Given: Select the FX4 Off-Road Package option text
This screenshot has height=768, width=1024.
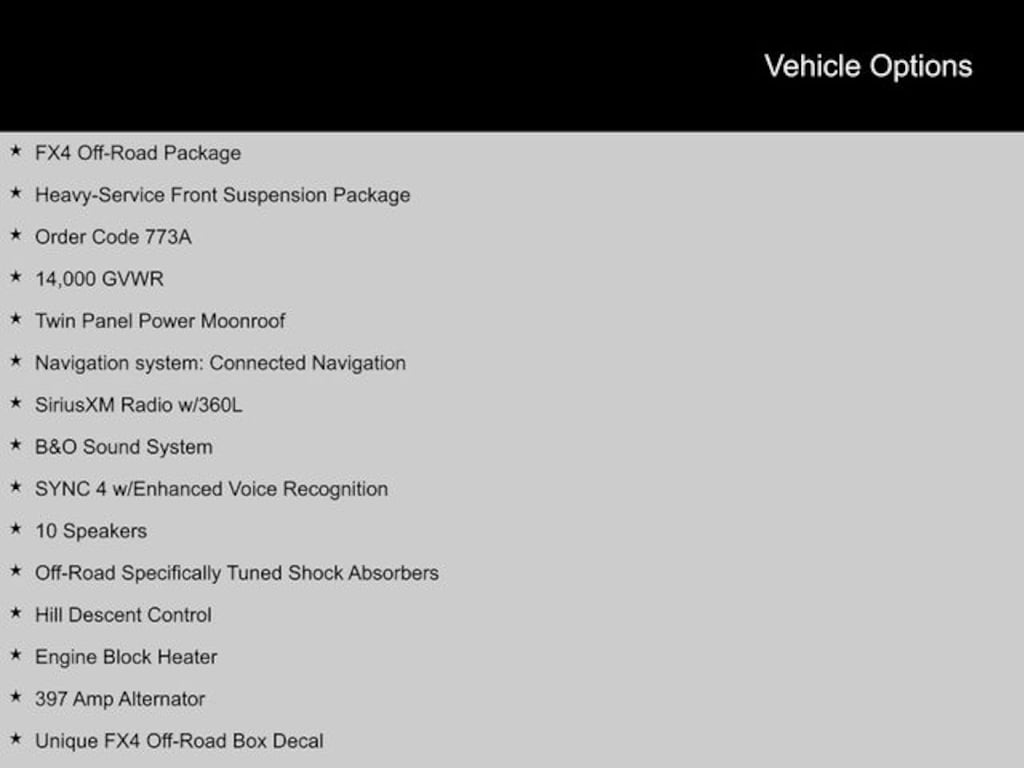Looking at the screenshot, I should [138, 153].
